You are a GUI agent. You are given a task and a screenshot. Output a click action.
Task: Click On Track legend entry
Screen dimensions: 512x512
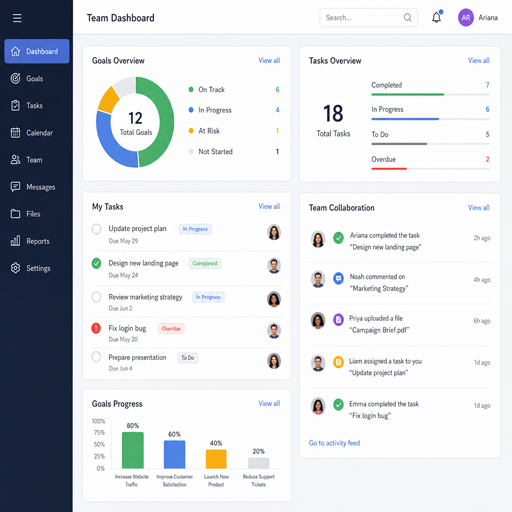234,89
